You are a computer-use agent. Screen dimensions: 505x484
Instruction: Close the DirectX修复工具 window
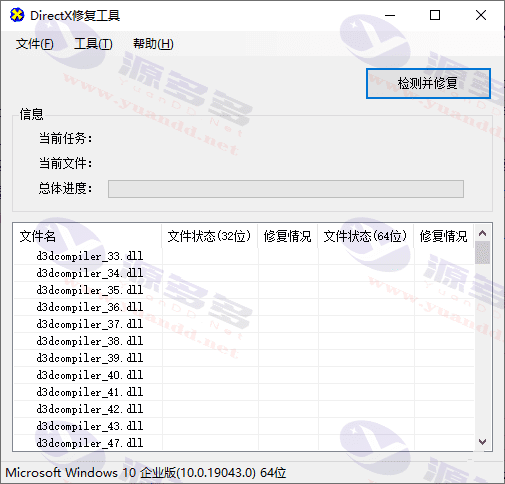pos(481,15)
